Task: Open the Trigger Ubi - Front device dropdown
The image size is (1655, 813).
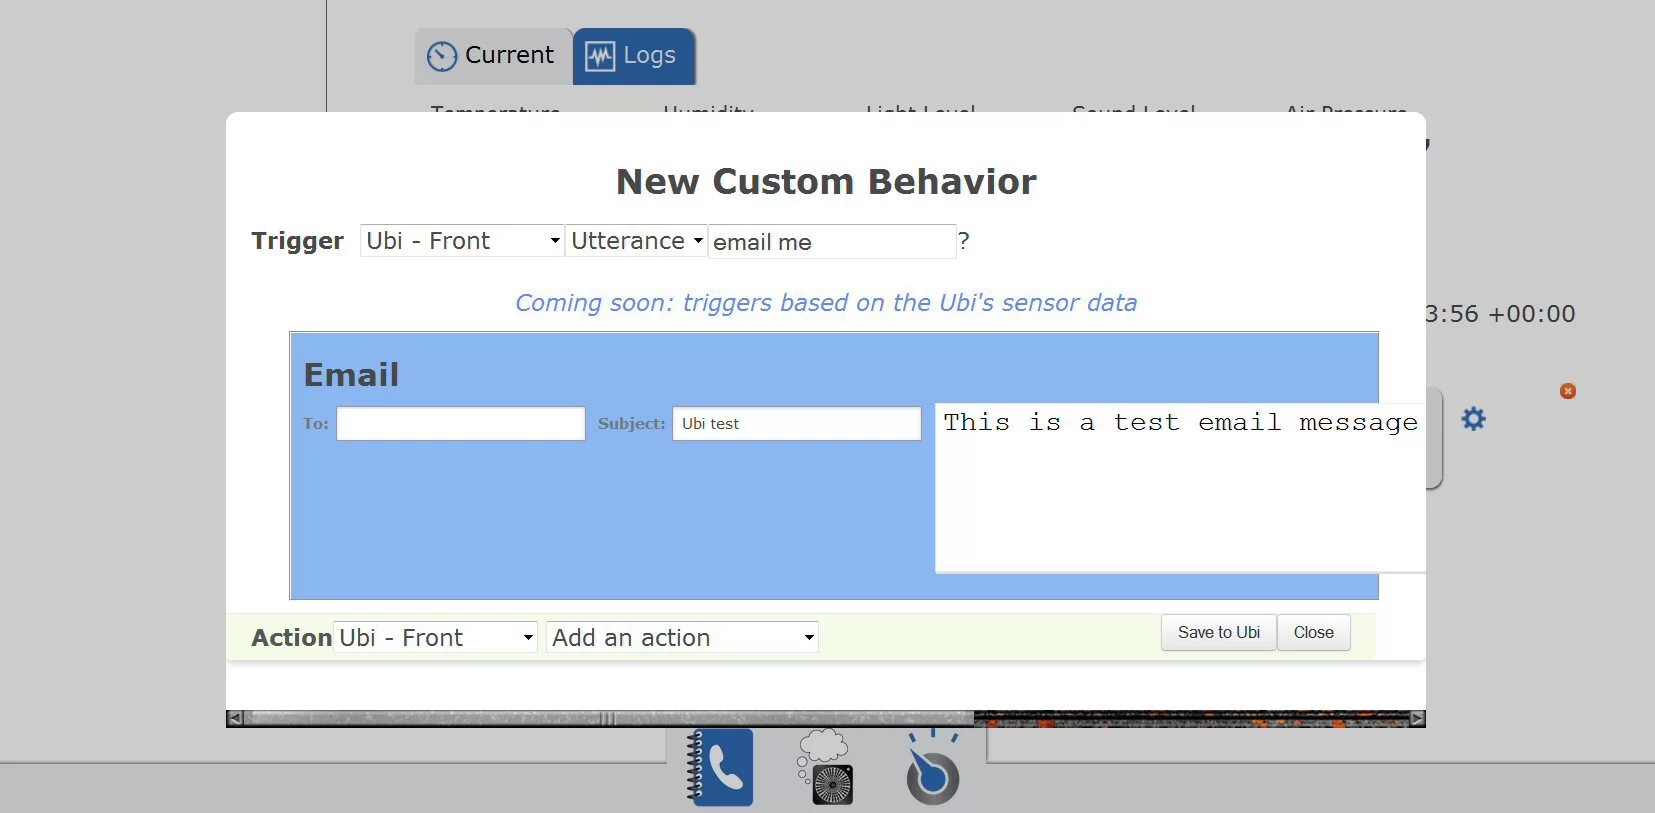Action: (x=462, y=241)
